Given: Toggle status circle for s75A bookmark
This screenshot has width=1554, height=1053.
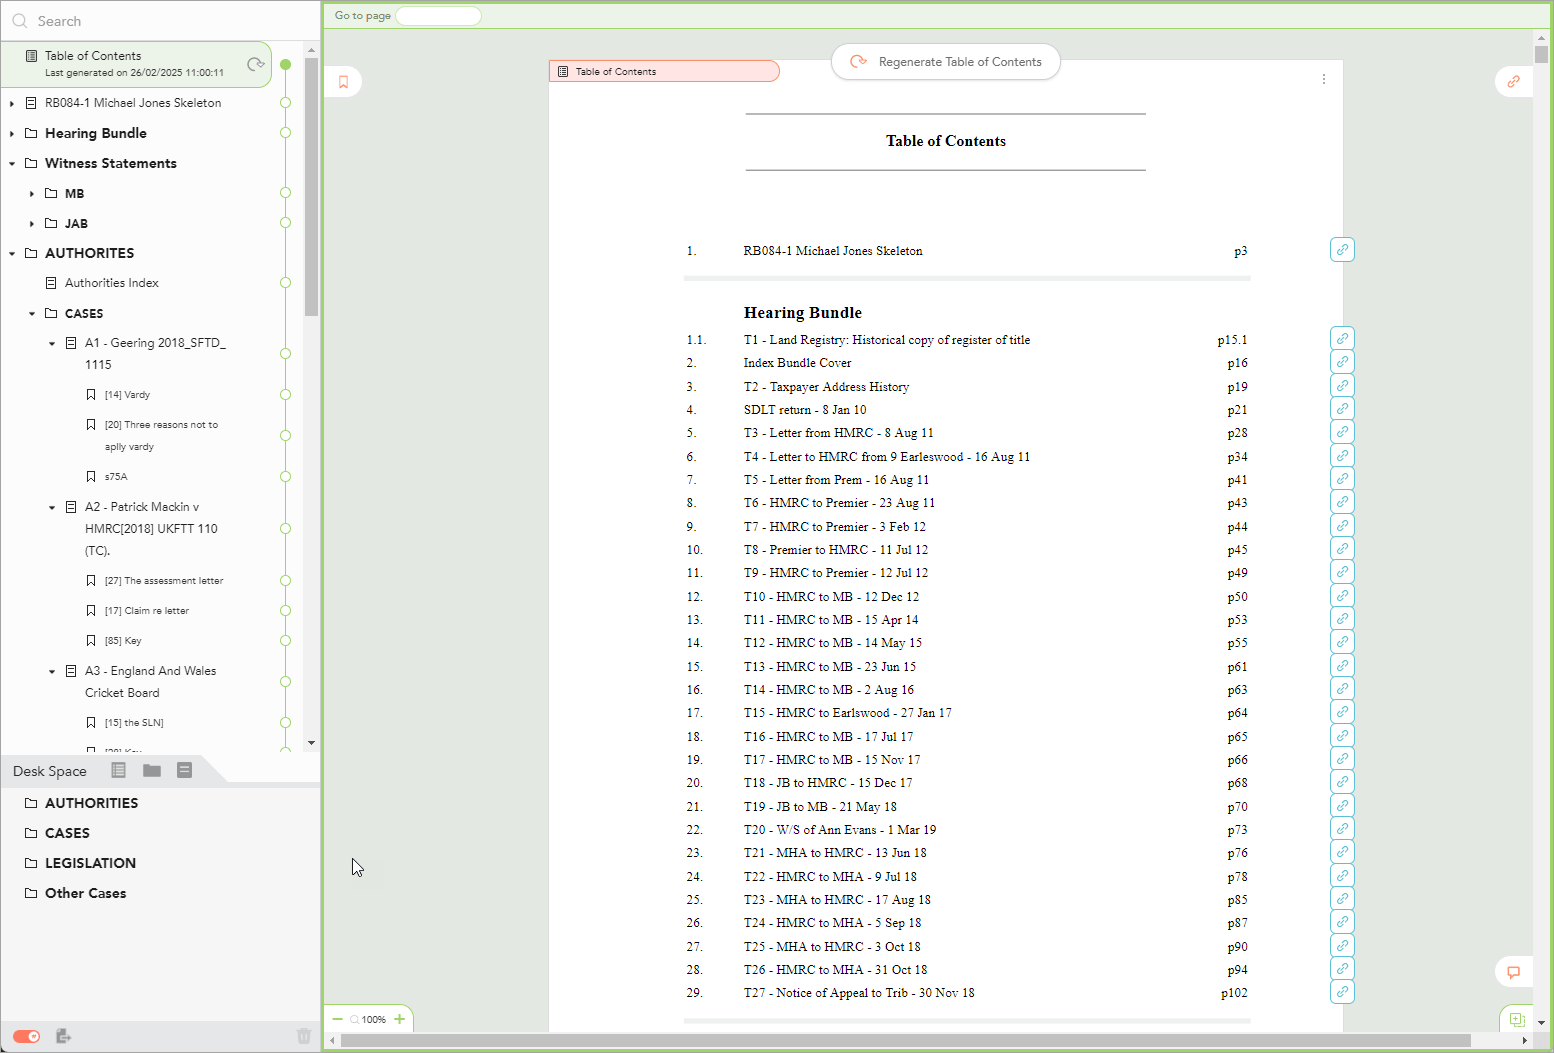Looking at the screenshot, I should pos(285,477).
